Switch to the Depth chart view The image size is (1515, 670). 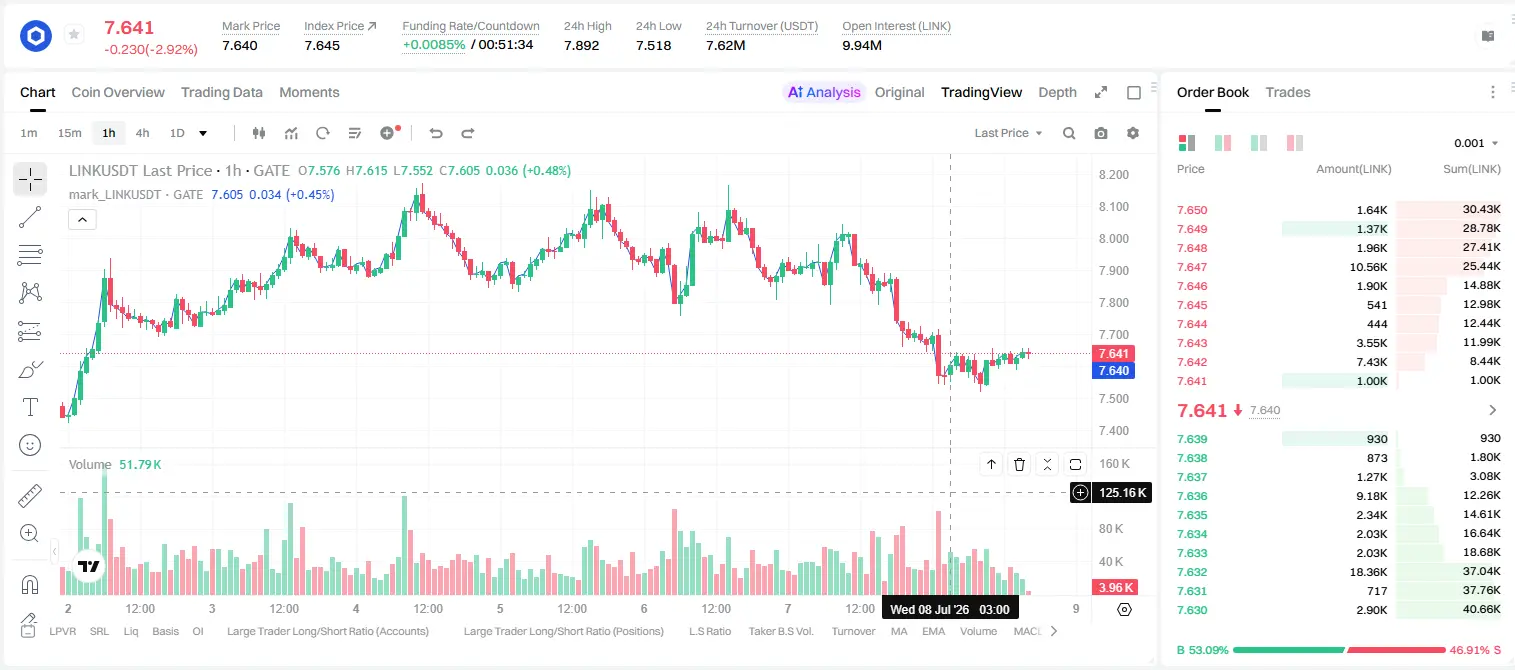[x=1057, y=92]
